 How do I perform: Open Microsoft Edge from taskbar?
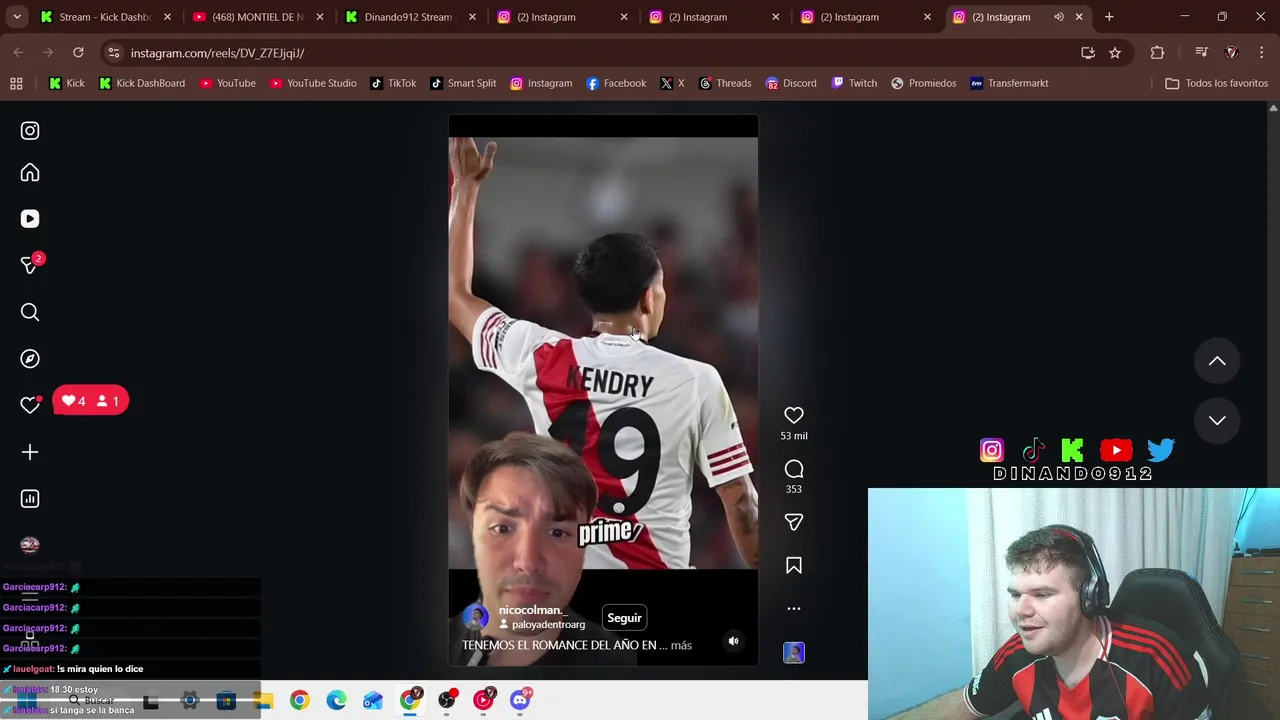pyautogui.click(x=336, y=701)
